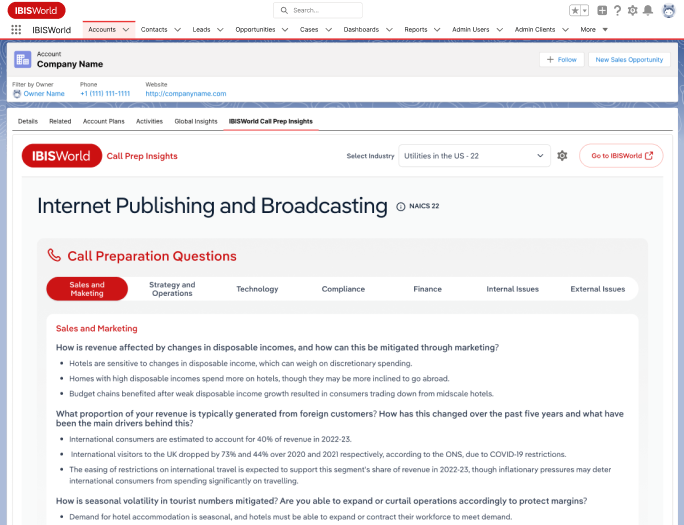Open Salesforce Setup gear icon

(632, 10)
